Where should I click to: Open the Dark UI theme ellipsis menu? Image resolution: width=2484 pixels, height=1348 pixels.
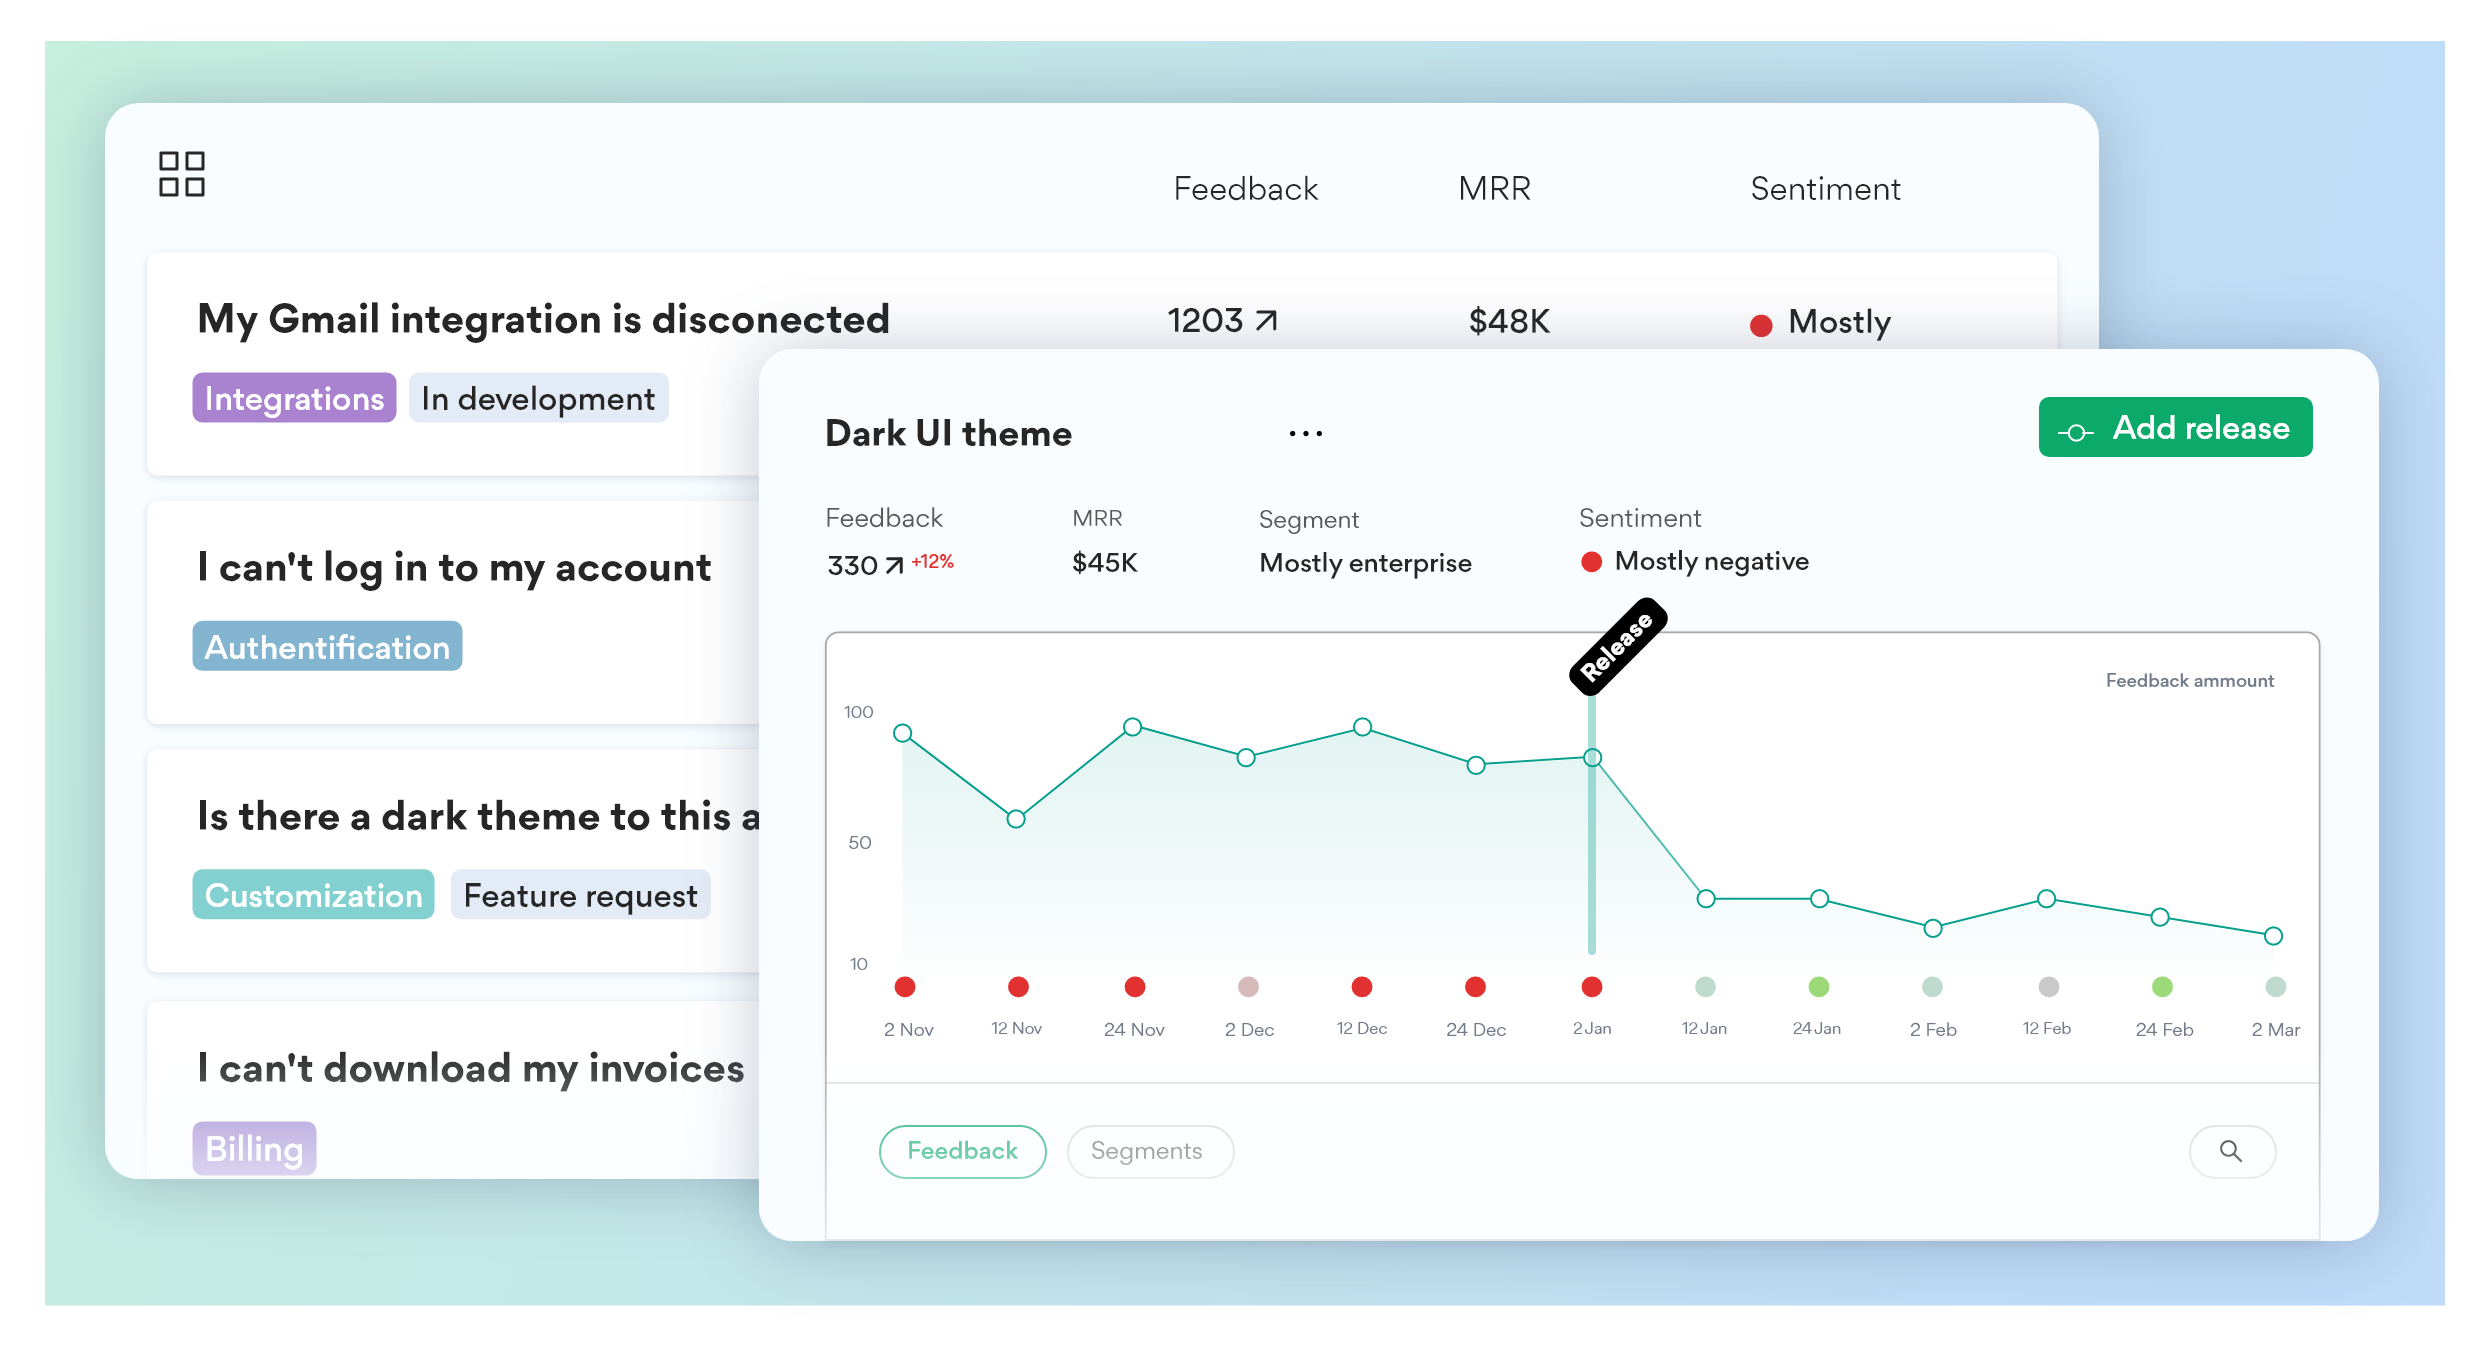pyautogui.click(x=1305, y=432)
